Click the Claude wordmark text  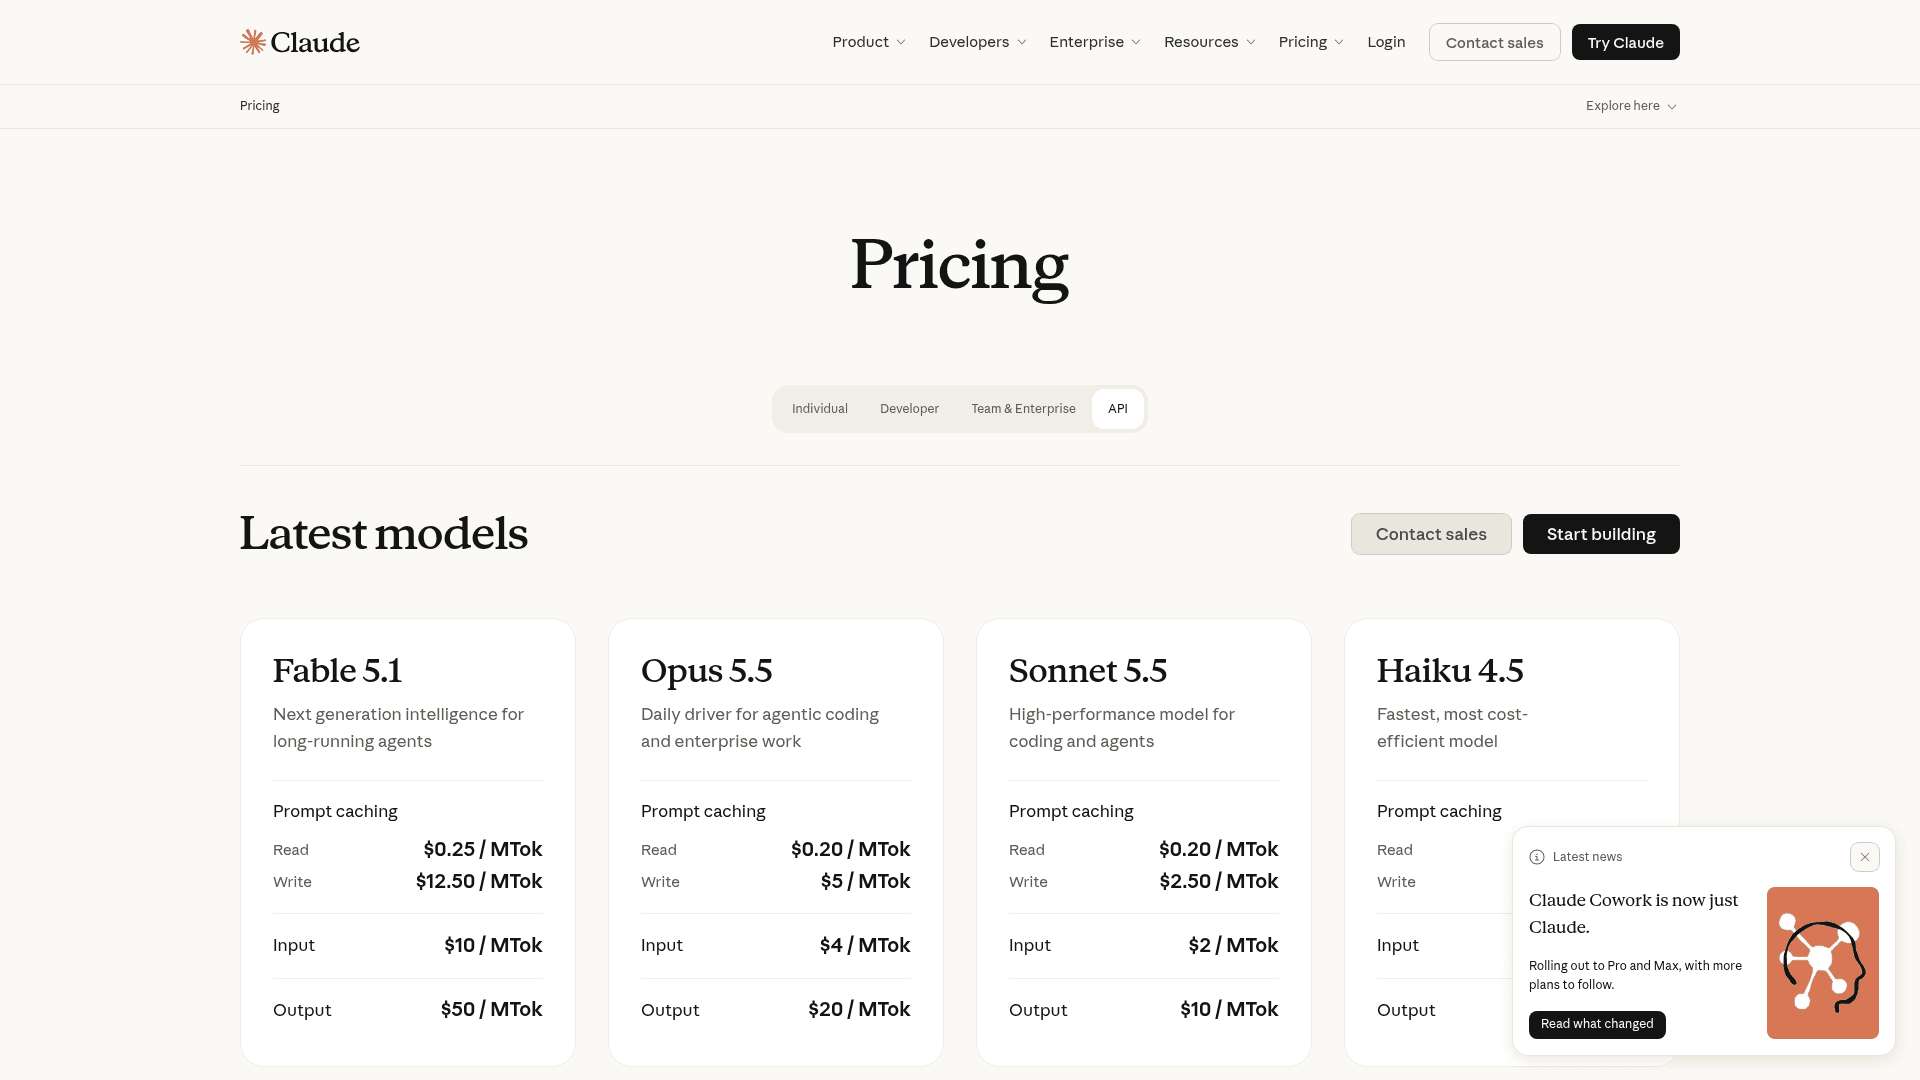point(315,42)
